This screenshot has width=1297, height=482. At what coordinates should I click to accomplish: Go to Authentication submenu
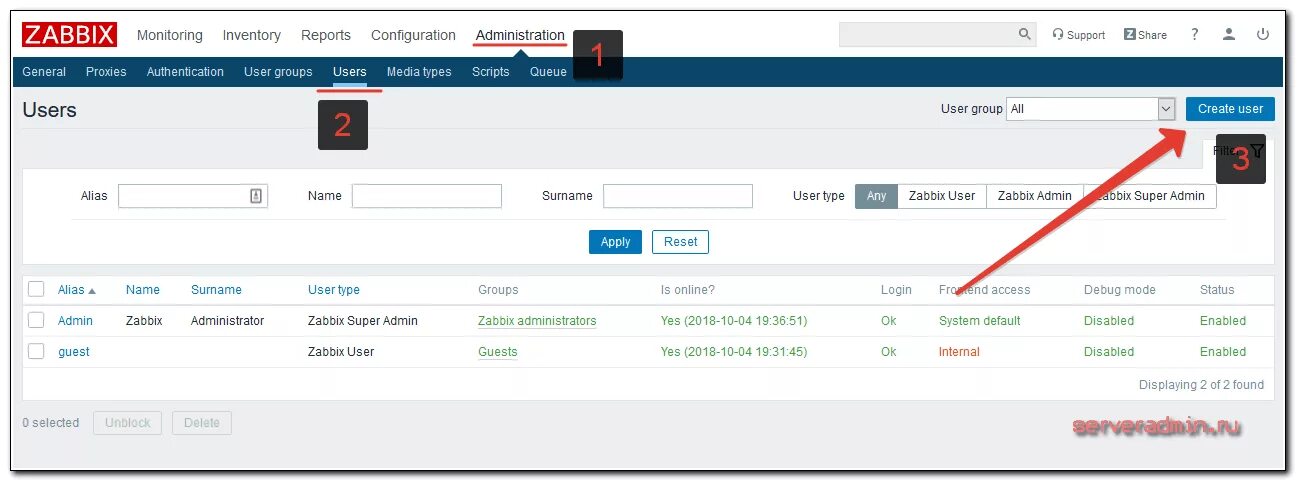coord(185,72)
